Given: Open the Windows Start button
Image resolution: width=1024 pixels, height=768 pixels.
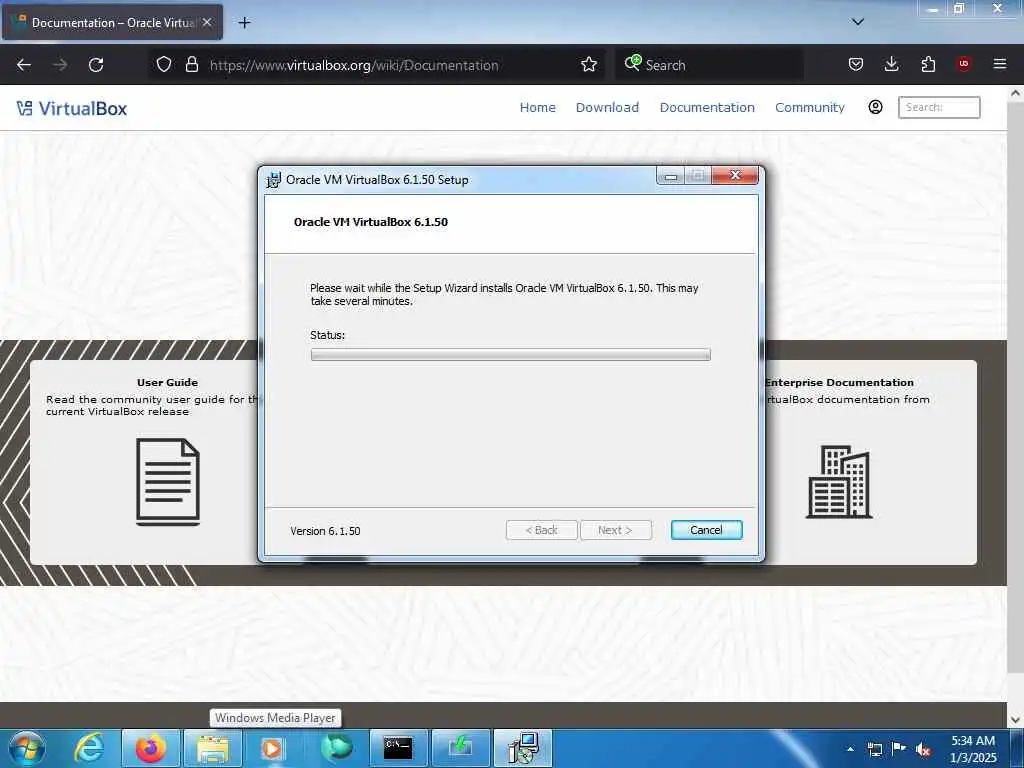Looking at the screenshot, I should (x=27, y=748).
